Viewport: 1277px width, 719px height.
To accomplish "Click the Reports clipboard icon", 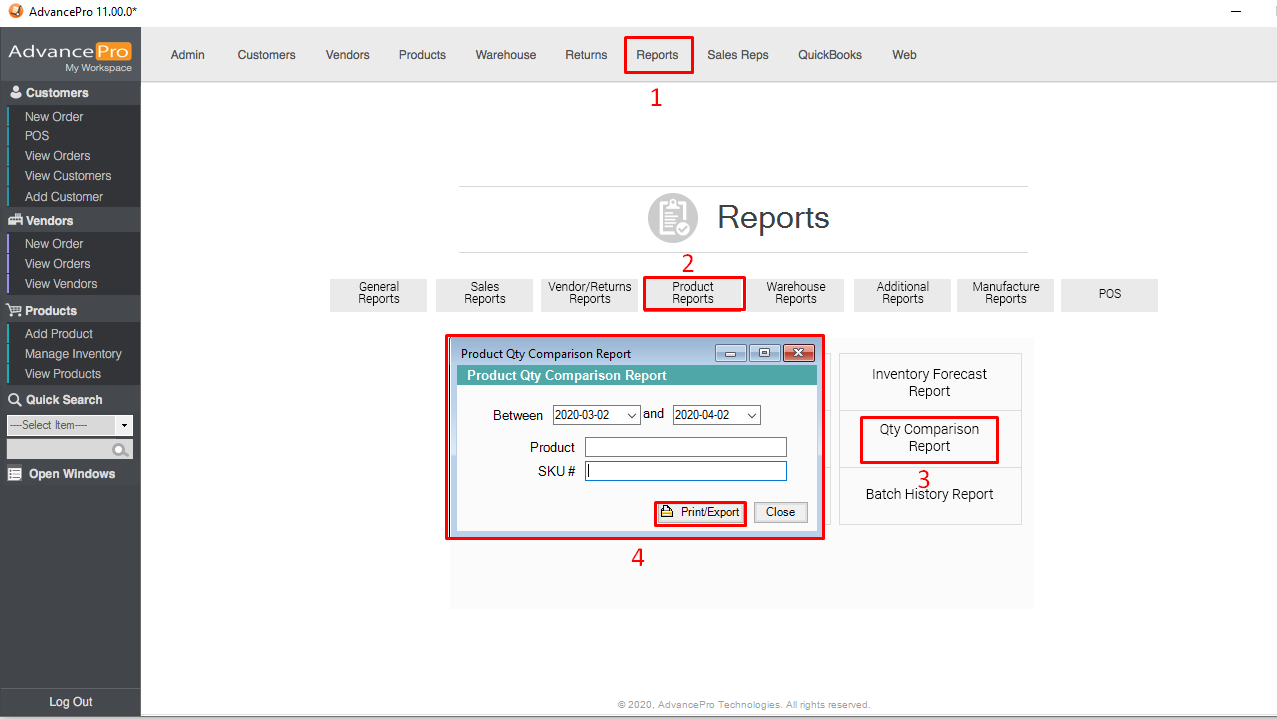I will pos(672,218).
